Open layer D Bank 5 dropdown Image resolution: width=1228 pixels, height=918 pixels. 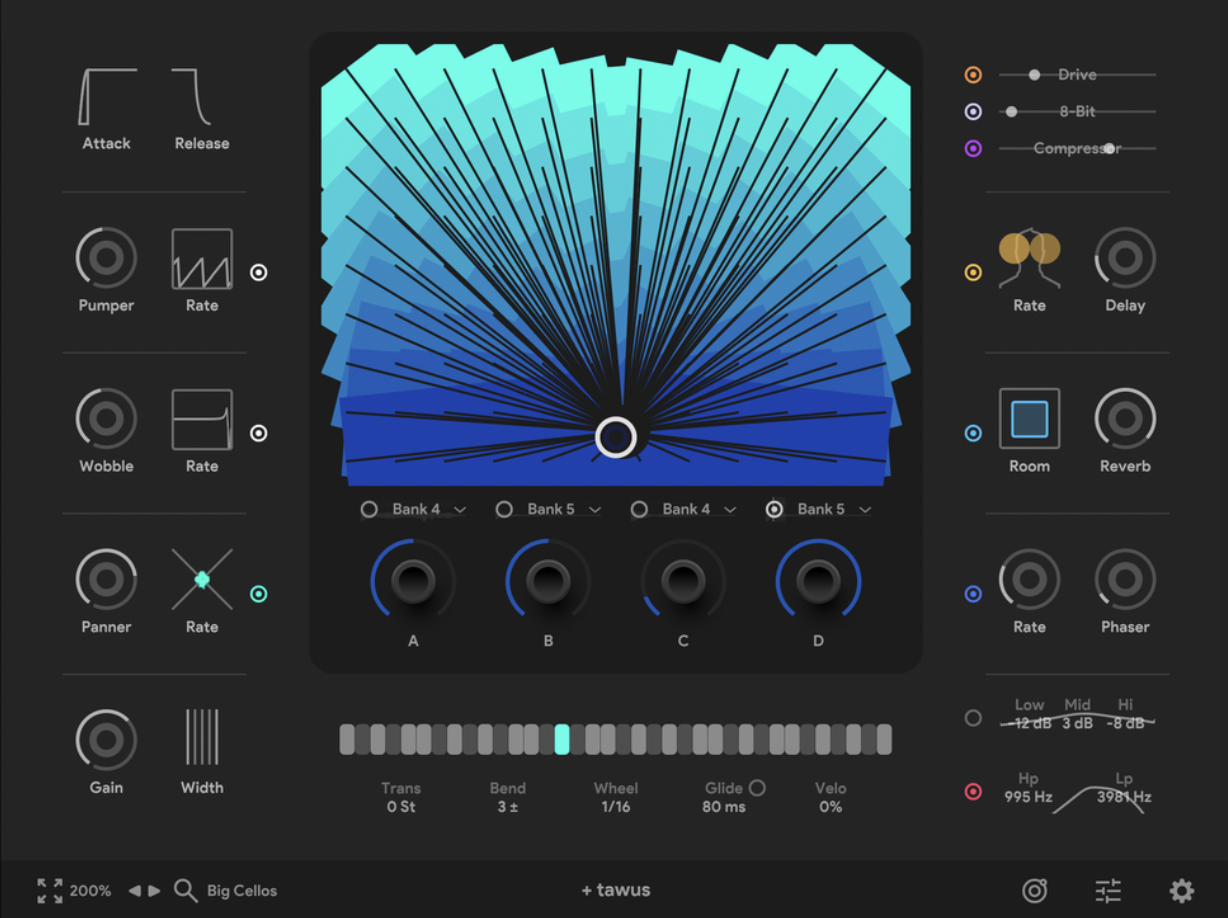point(834,509)
